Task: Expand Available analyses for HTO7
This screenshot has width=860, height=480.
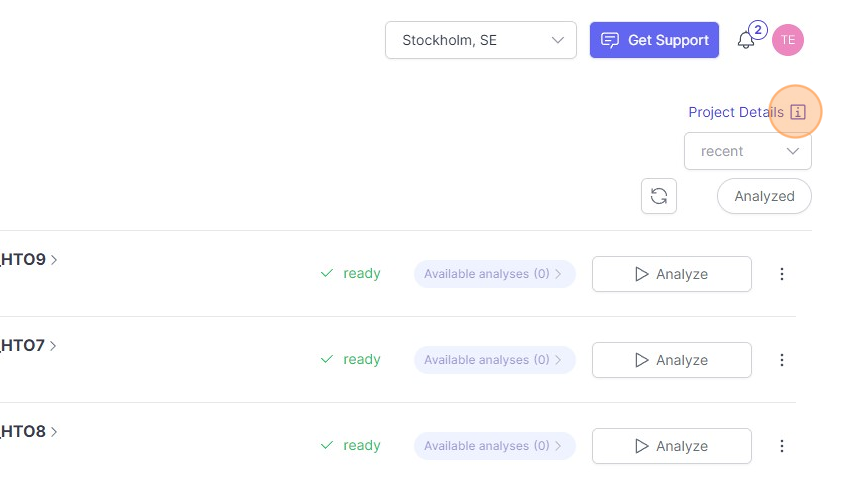Action: click(494, 360)
